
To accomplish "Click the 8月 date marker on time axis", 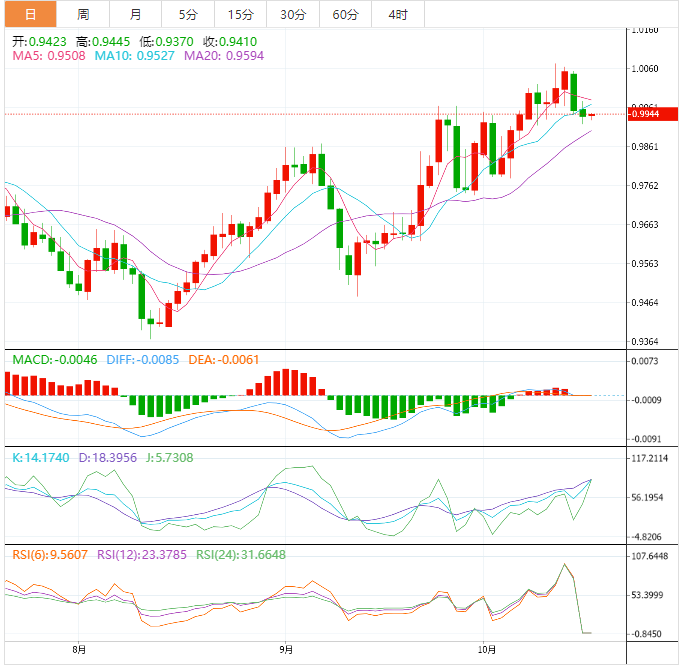I will click(81, 648).
